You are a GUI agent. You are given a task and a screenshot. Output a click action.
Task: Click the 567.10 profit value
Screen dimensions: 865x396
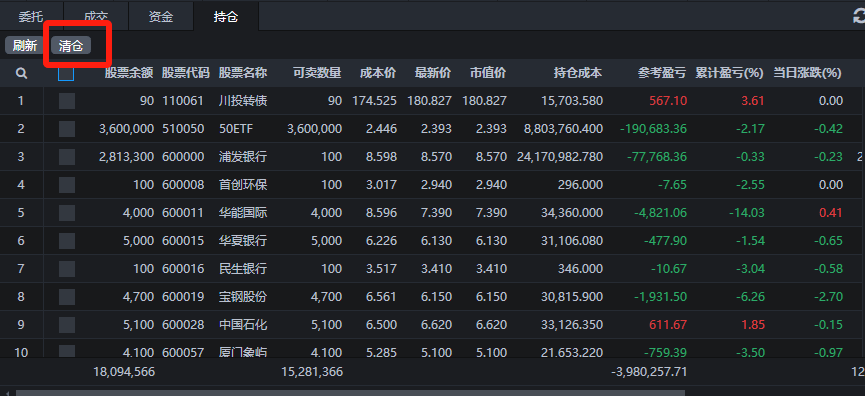pos(668,101)
